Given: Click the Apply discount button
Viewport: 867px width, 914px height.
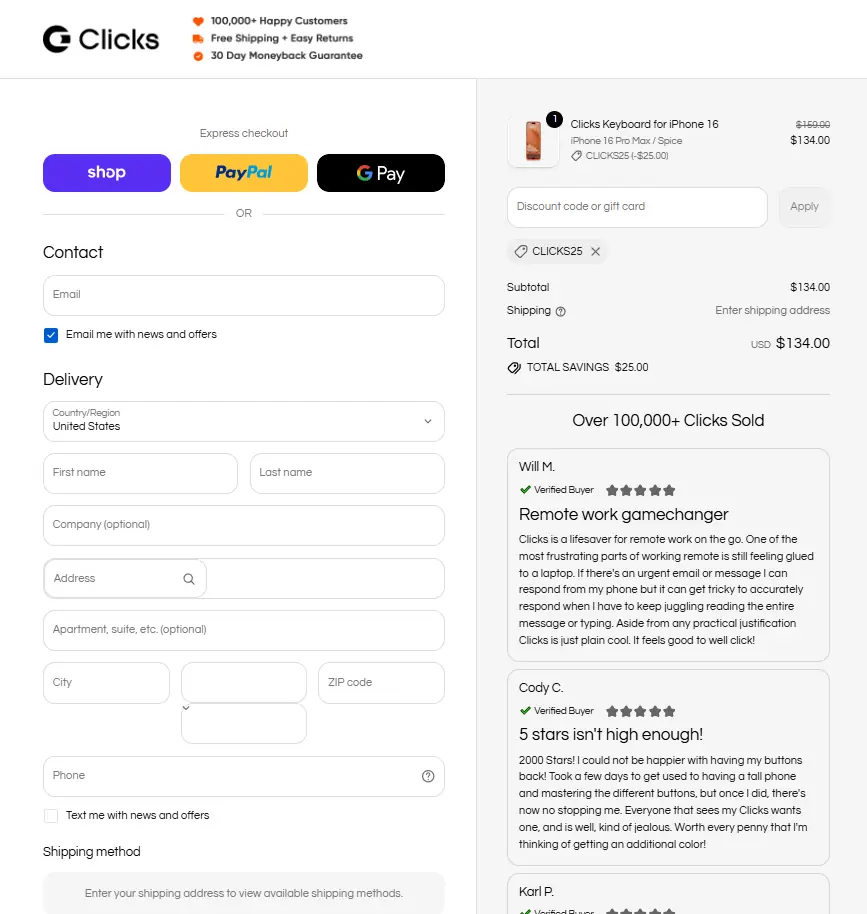Looking at the screenshot, I should coord(804,207).
